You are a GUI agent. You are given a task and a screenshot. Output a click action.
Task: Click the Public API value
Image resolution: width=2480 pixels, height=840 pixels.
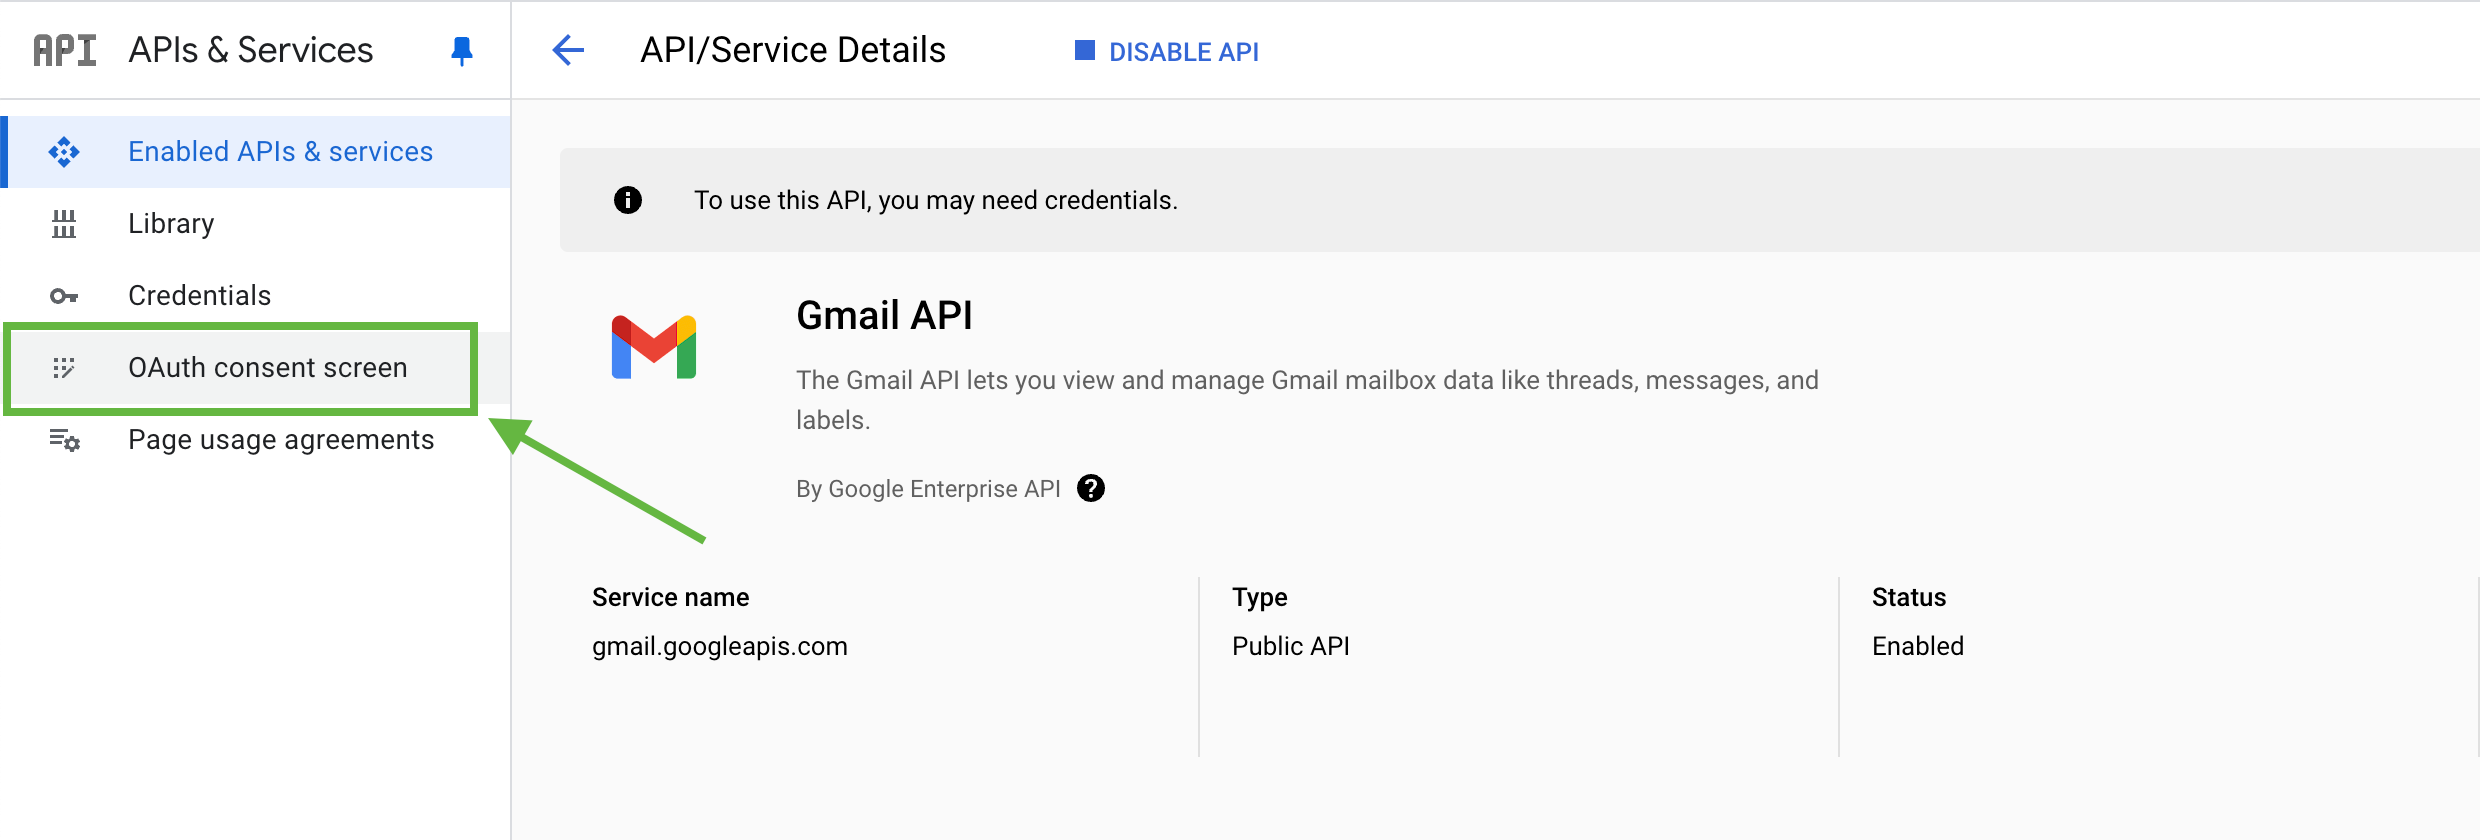coord(1291,646)
